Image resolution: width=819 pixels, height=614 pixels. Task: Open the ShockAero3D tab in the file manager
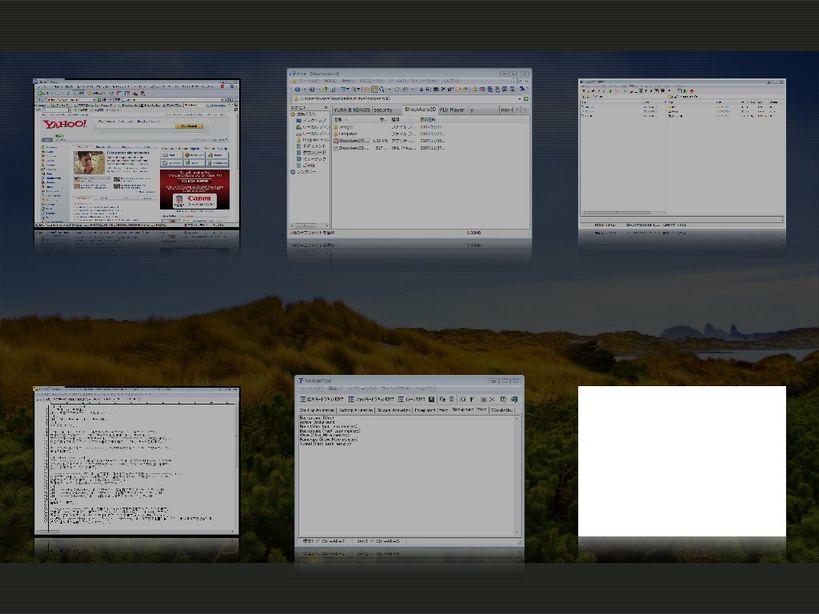click(x=419, y=110)
